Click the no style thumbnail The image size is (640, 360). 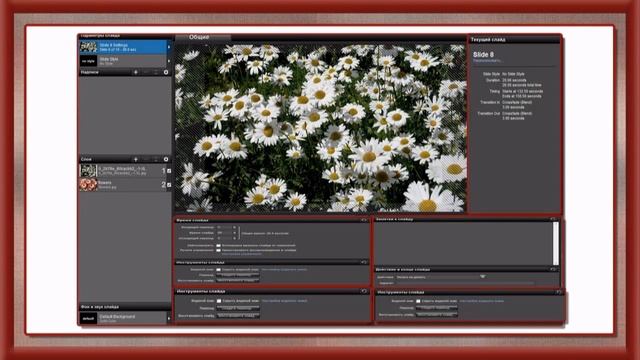[89, 61]
